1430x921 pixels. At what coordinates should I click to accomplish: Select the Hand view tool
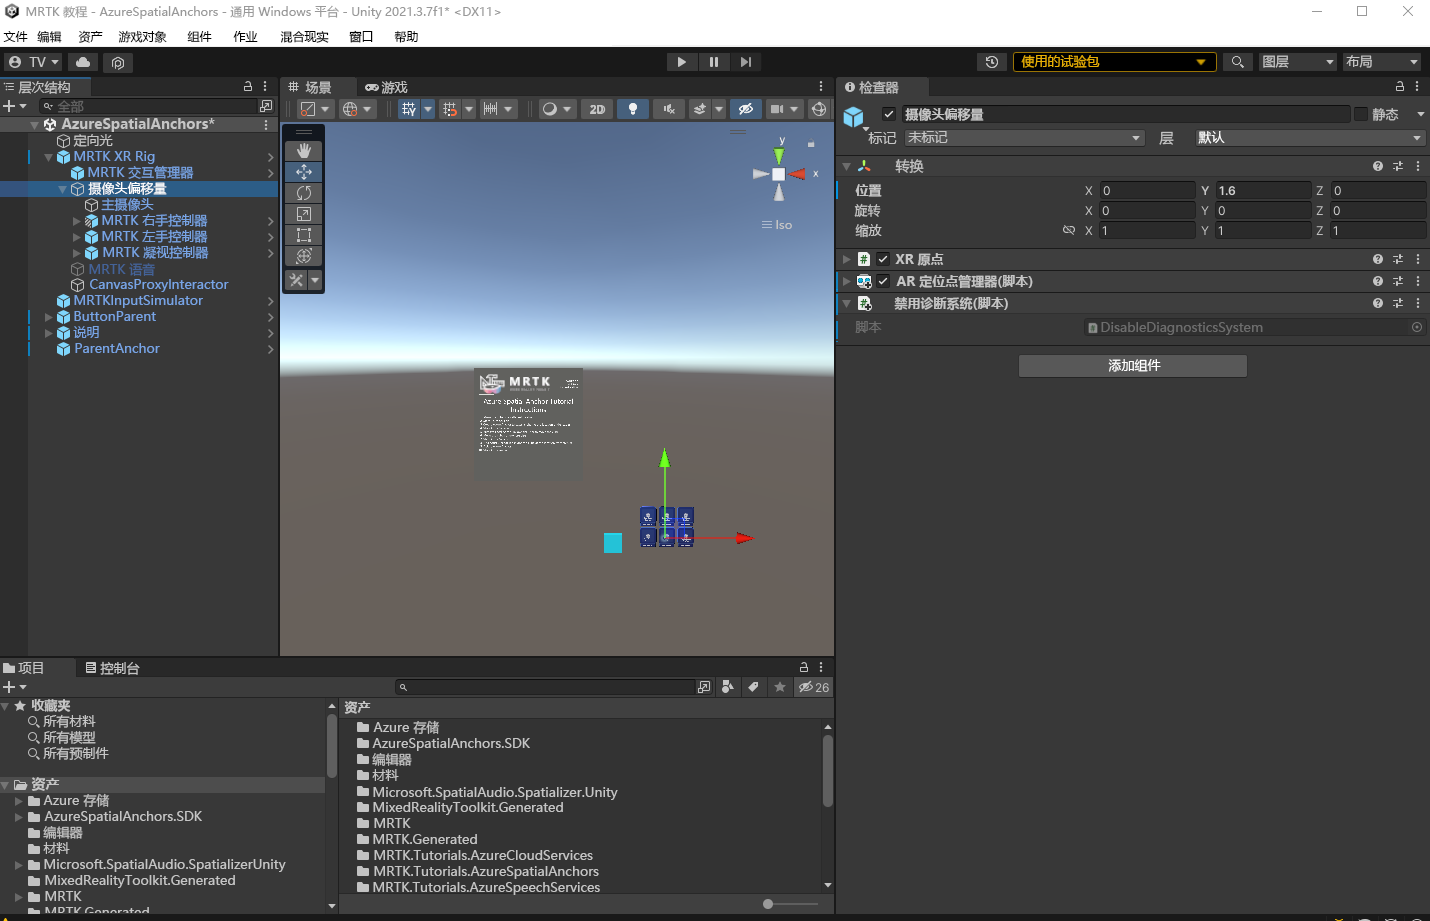point(304,151)
